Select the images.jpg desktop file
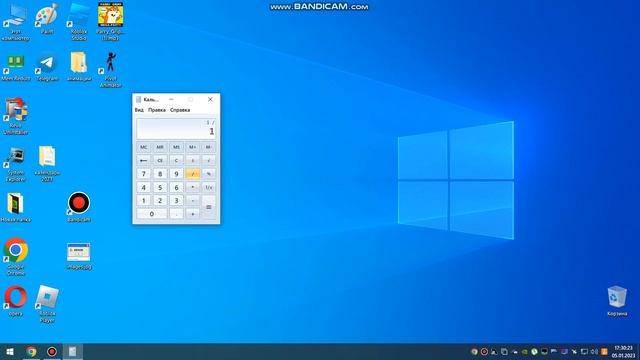 [79, 255]
